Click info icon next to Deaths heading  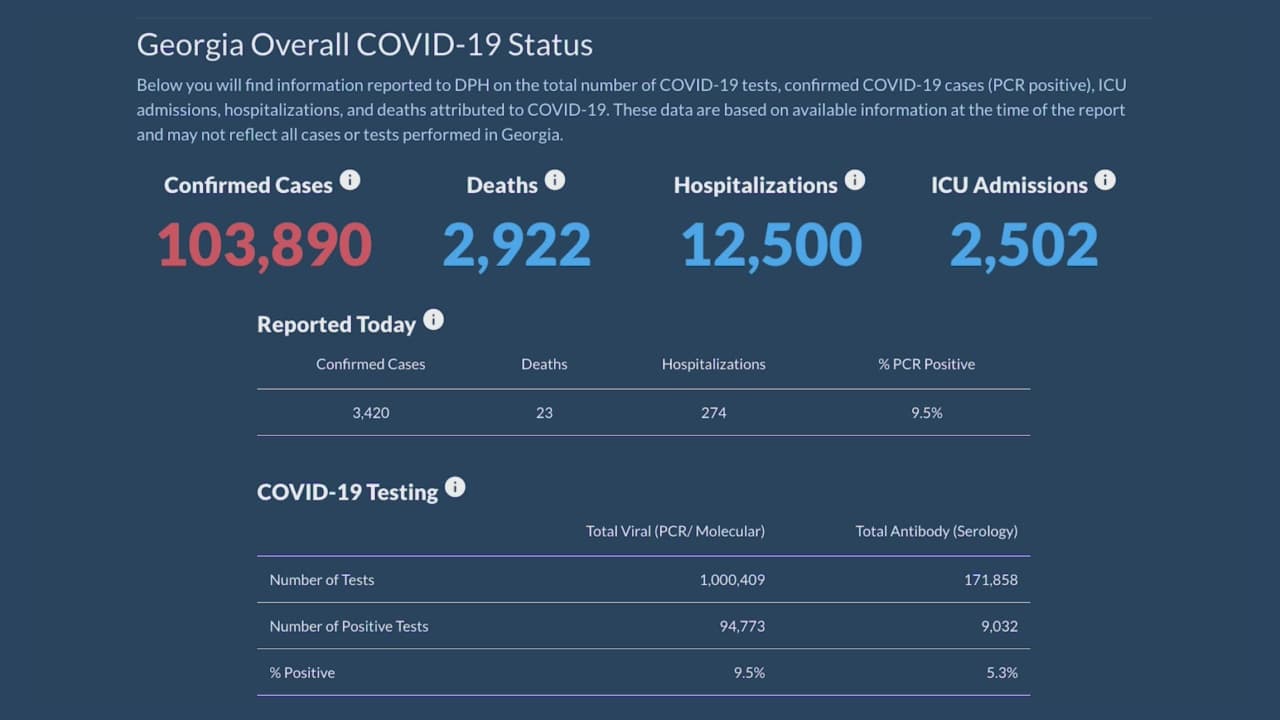[555, 180]
